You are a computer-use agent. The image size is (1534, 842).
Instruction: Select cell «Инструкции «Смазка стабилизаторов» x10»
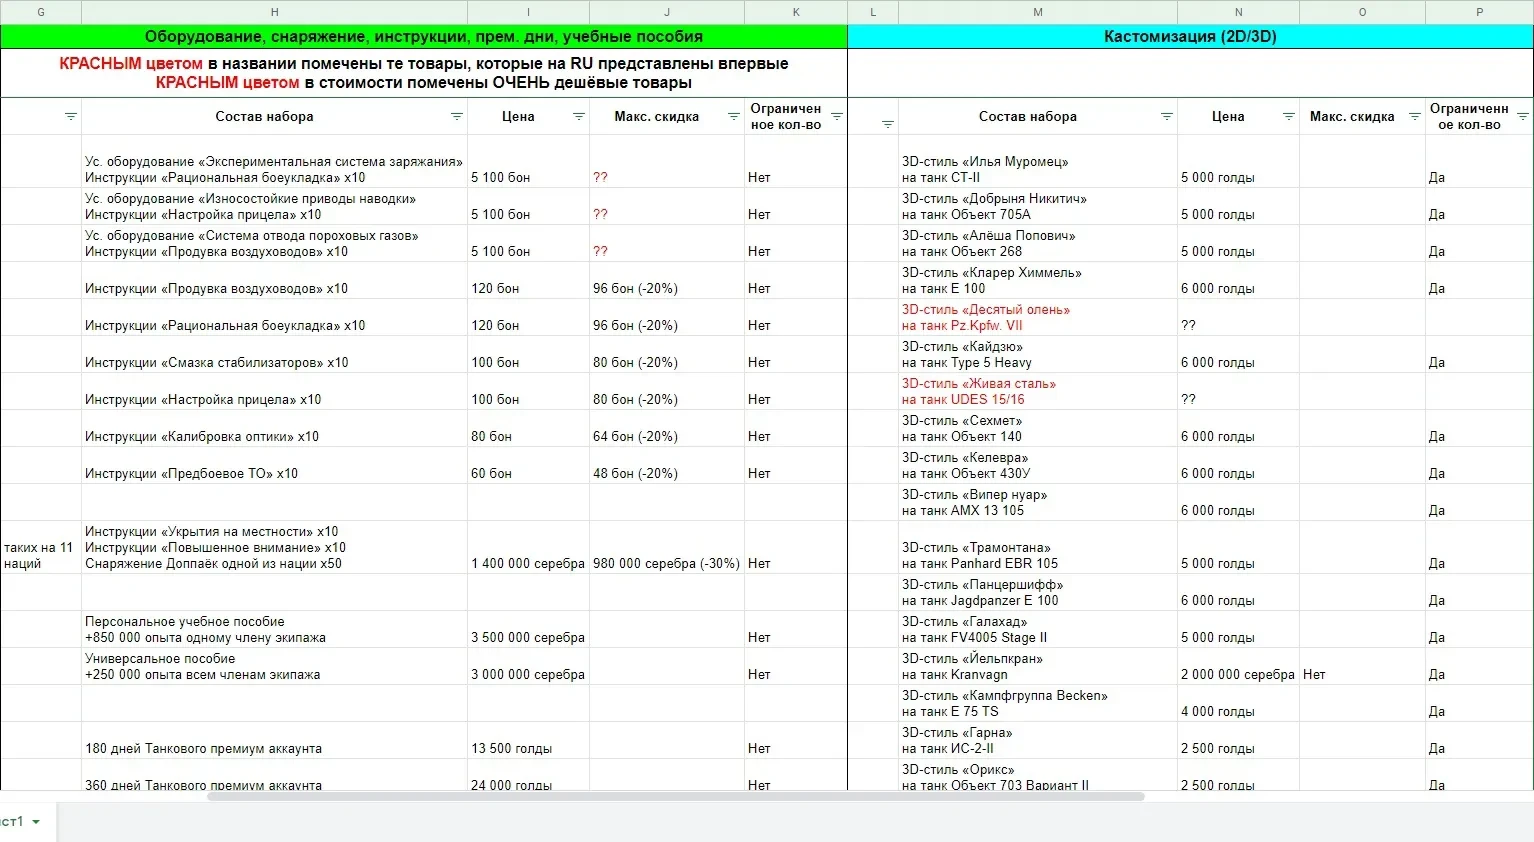tap(274, 355)
